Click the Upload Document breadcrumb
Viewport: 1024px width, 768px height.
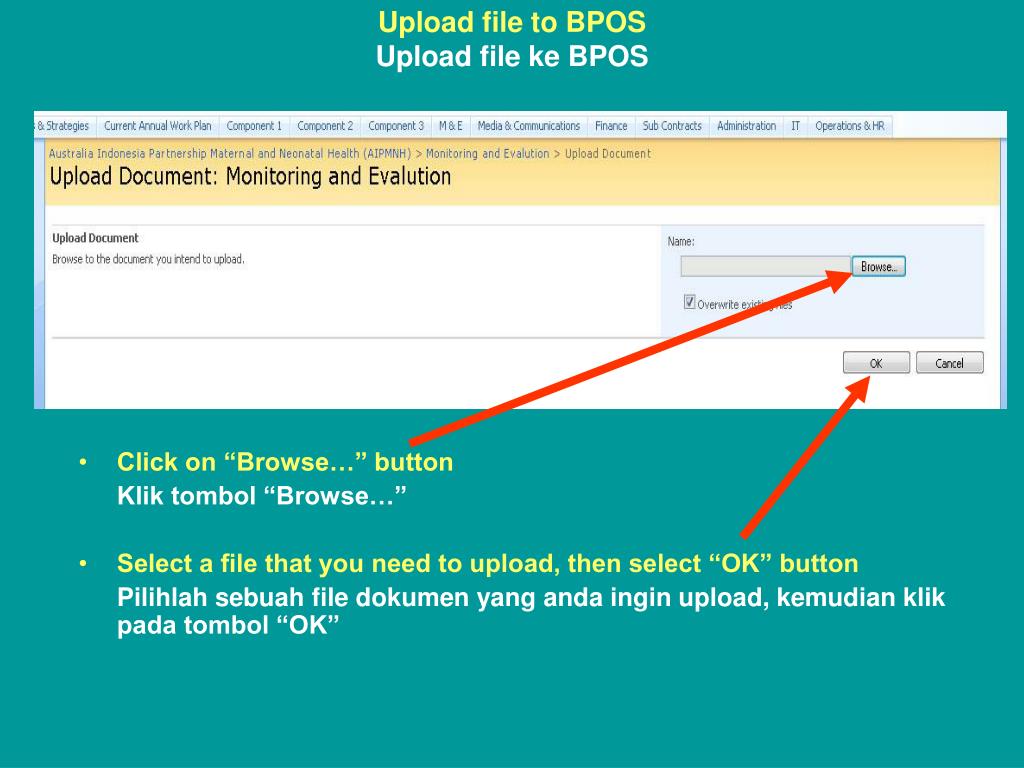click(x=607, y=153)
